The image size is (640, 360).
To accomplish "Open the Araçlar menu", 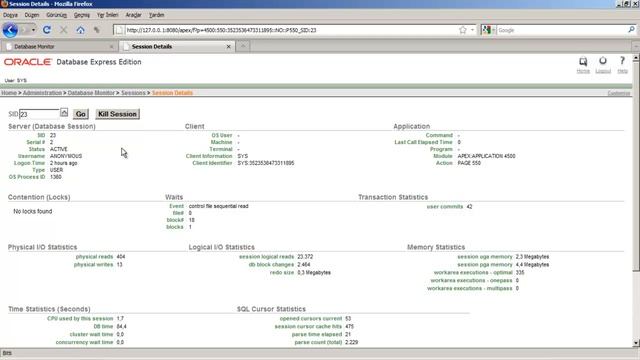I will point(133,15).
